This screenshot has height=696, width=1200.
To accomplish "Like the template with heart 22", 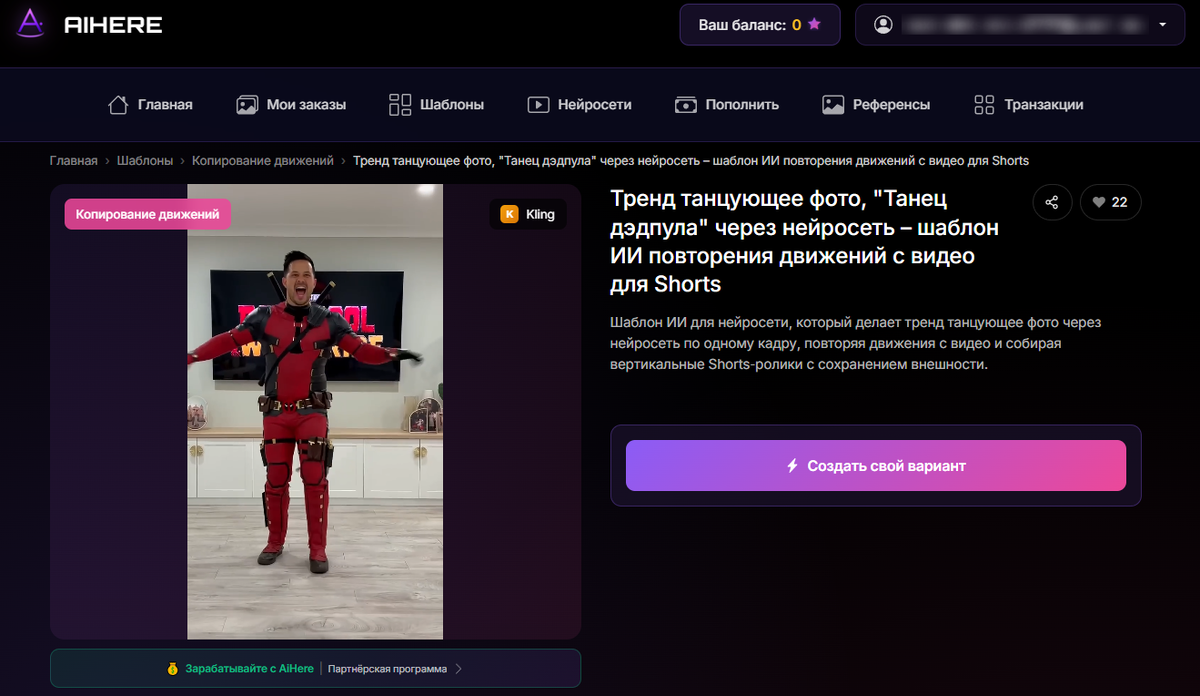I will (1110, 202).
